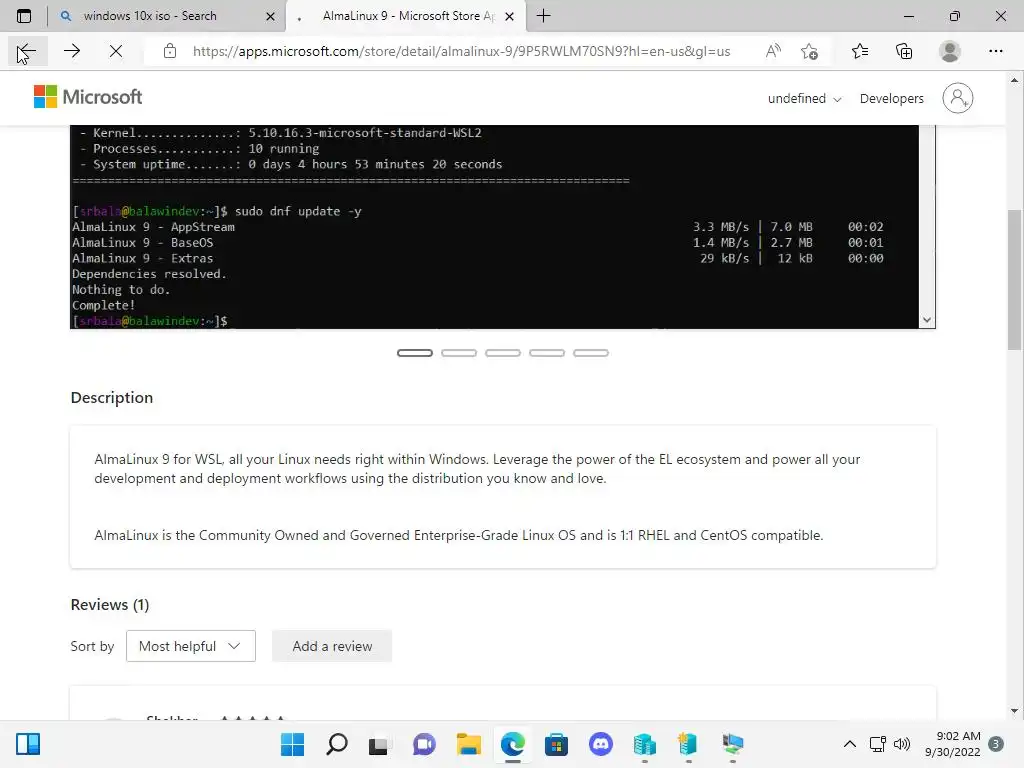
Task: Click the scrollbar down arrow
Action: coord(1014,711)
